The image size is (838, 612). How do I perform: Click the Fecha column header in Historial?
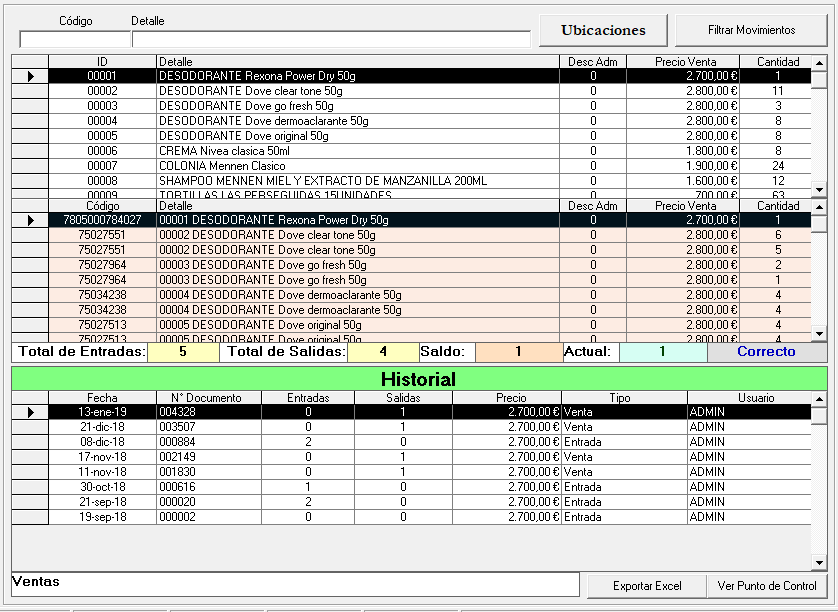pos(102,398)
